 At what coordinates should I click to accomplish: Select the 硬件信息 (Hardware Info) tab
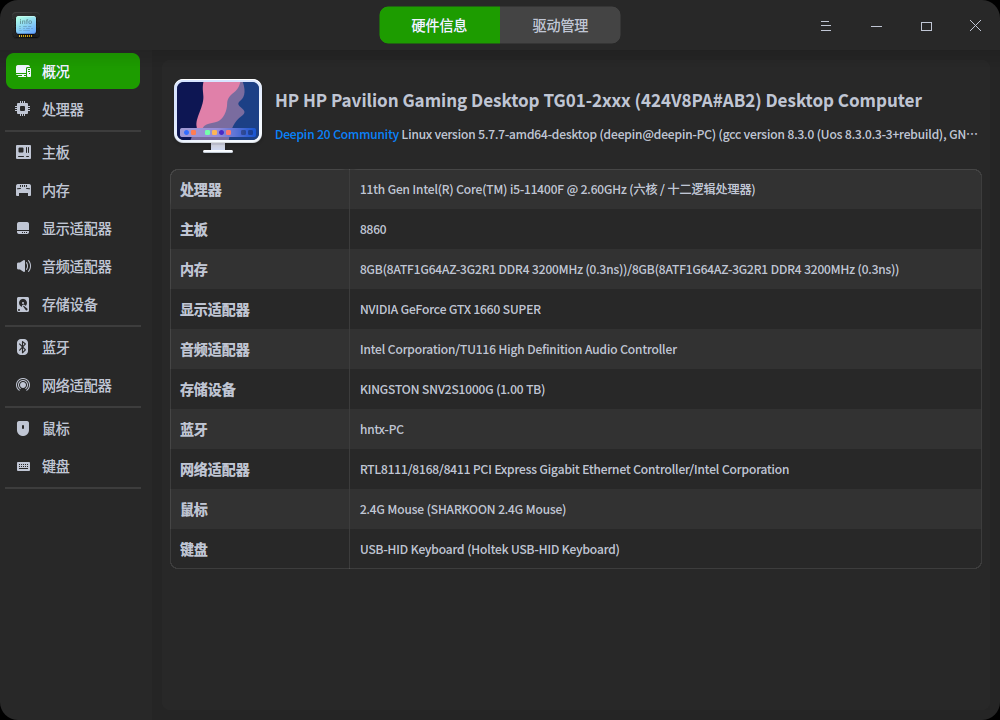pyautogui.click(x=440, y=25)
